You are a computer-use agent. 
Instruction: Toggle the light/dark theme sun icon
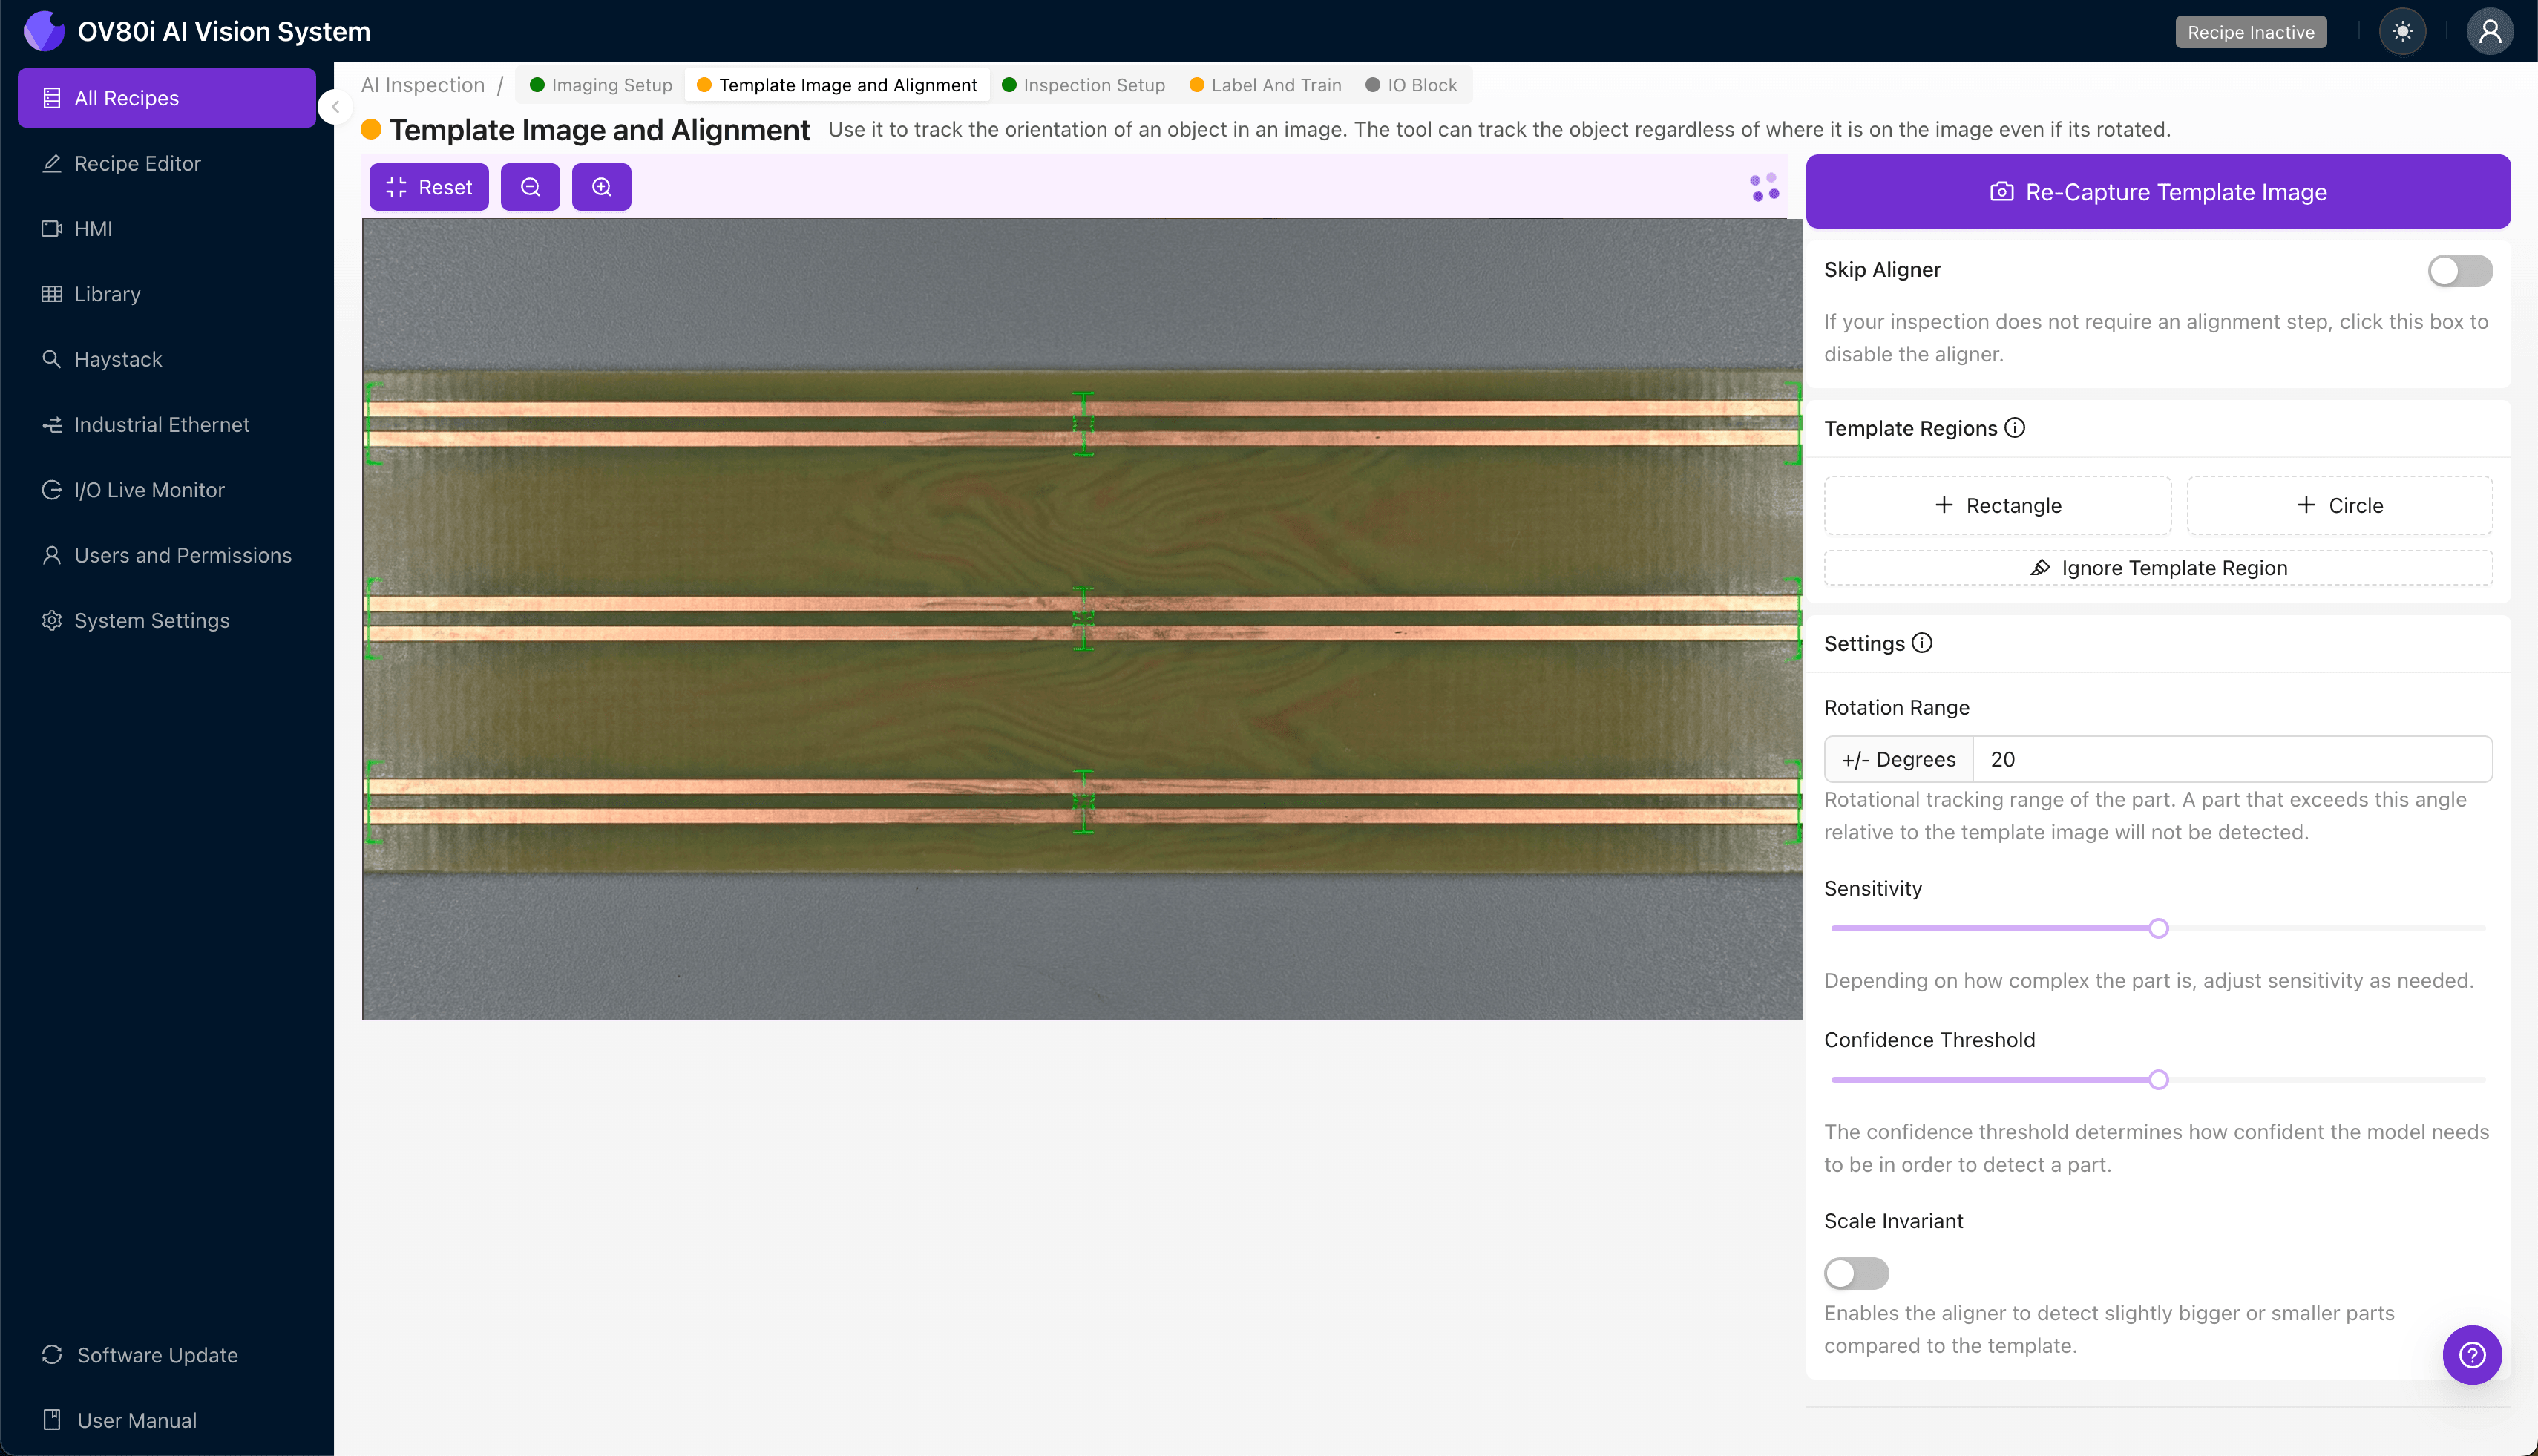coord(2402,32)
